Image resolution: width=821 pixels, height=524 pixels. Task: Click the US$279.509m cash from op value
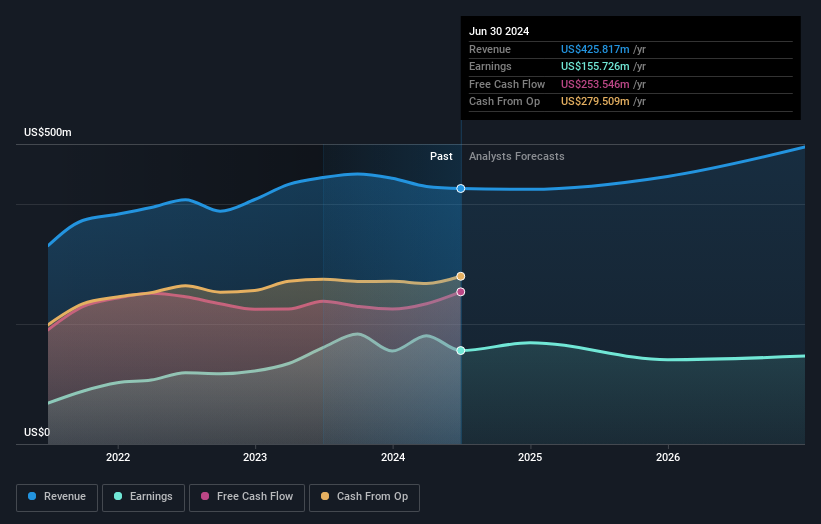click(595, 102)
